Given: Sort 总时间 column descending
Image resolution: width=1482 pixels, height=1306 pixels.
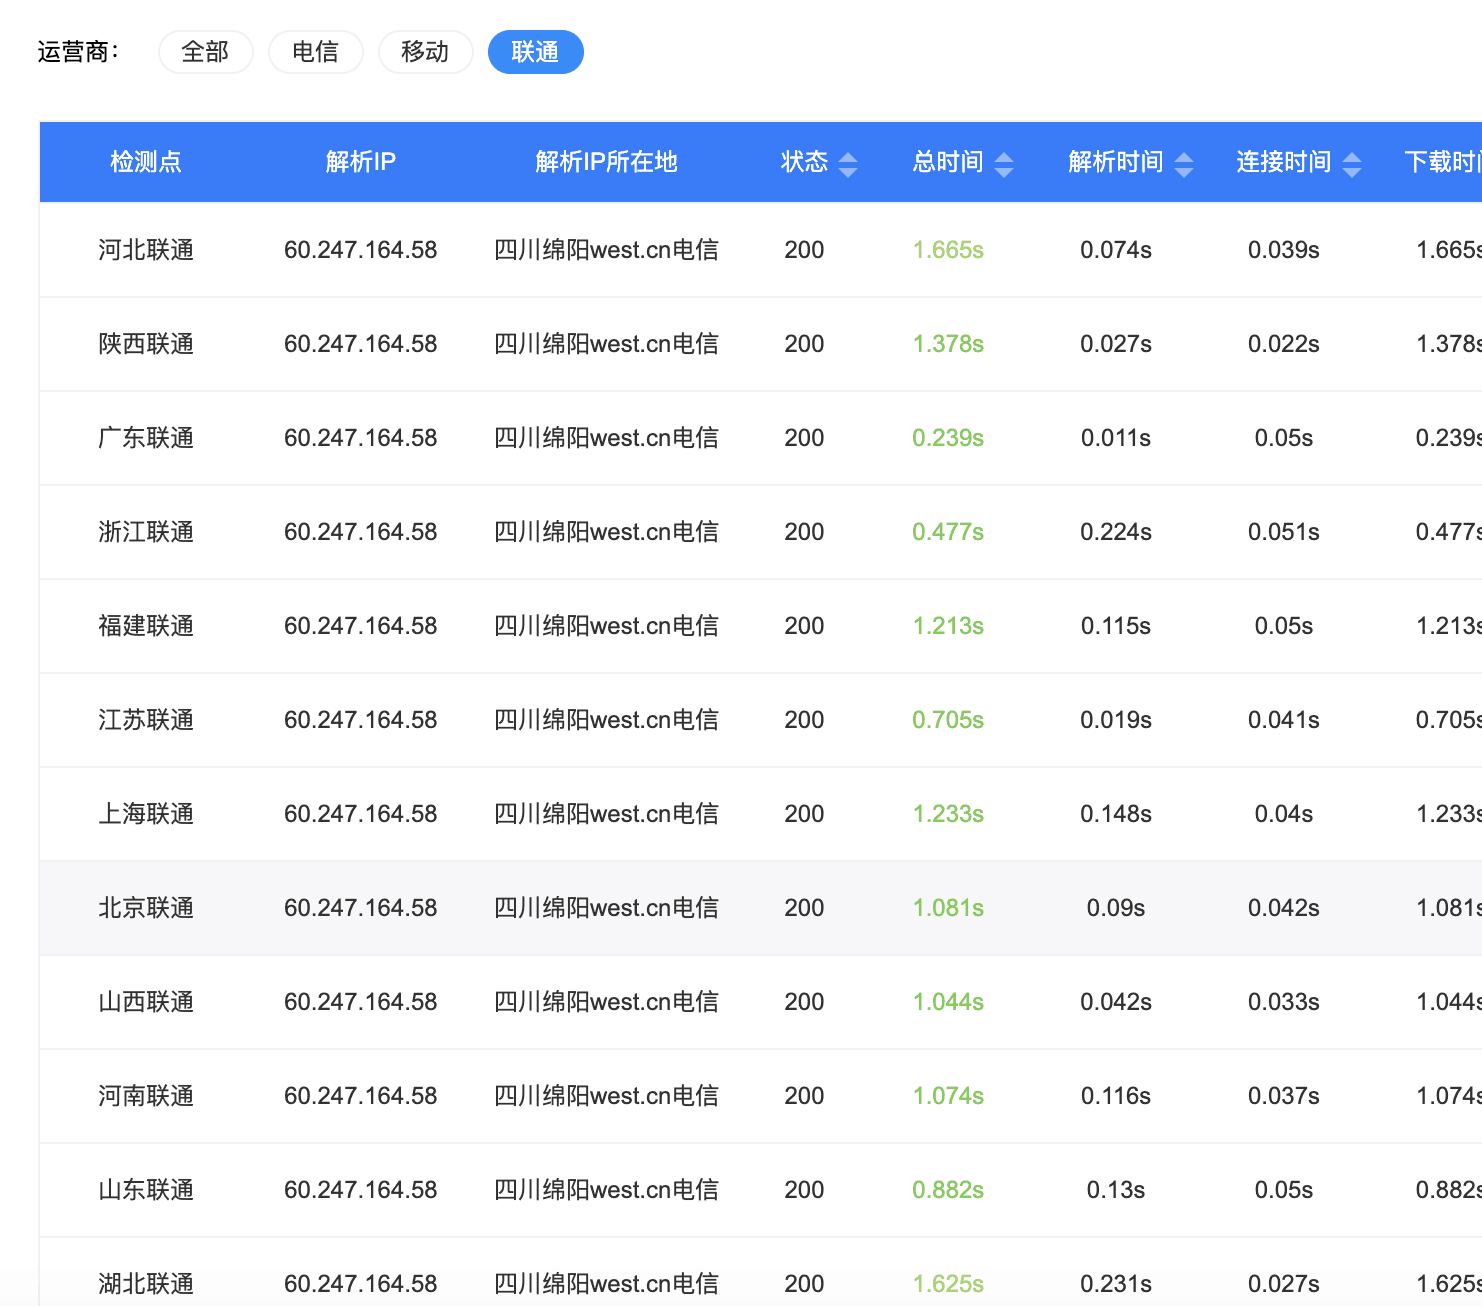Looking at the screenshot, I should coord(1004,170).
